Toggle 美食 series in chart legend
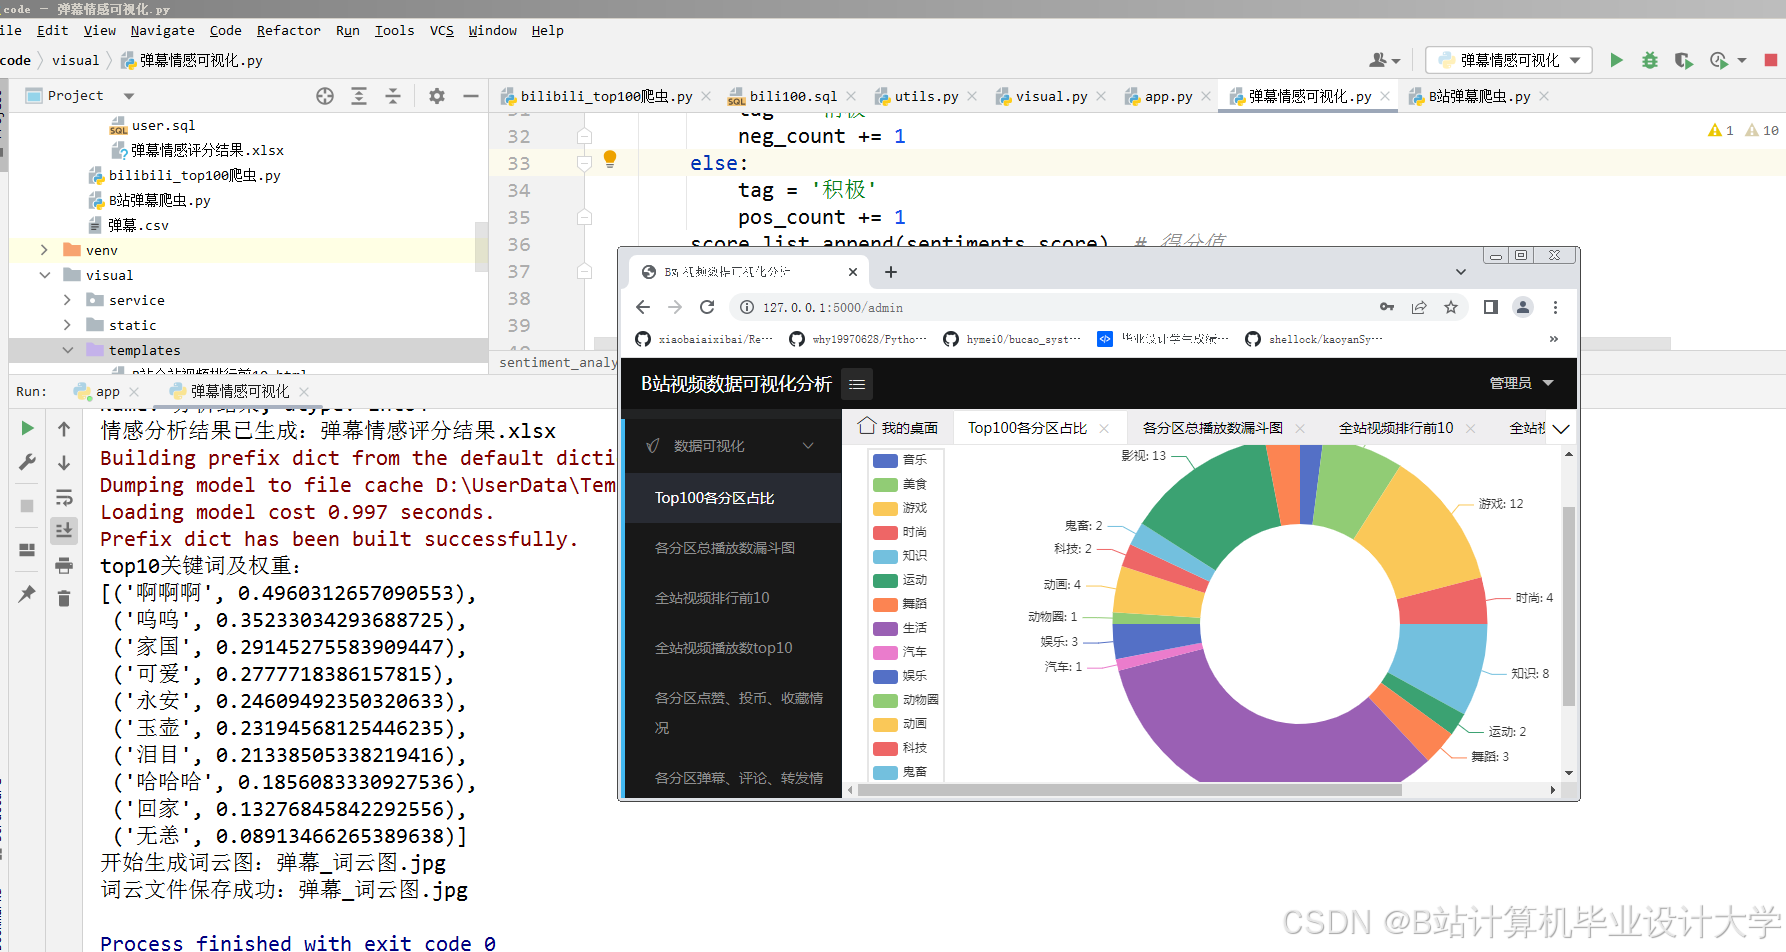The image size is (1786, 952). (900, 484)
